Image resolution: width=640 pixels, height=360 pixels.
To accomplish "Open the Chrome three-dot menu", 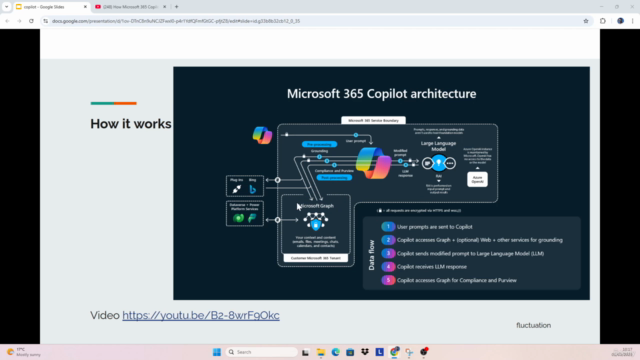I will 633,21.
